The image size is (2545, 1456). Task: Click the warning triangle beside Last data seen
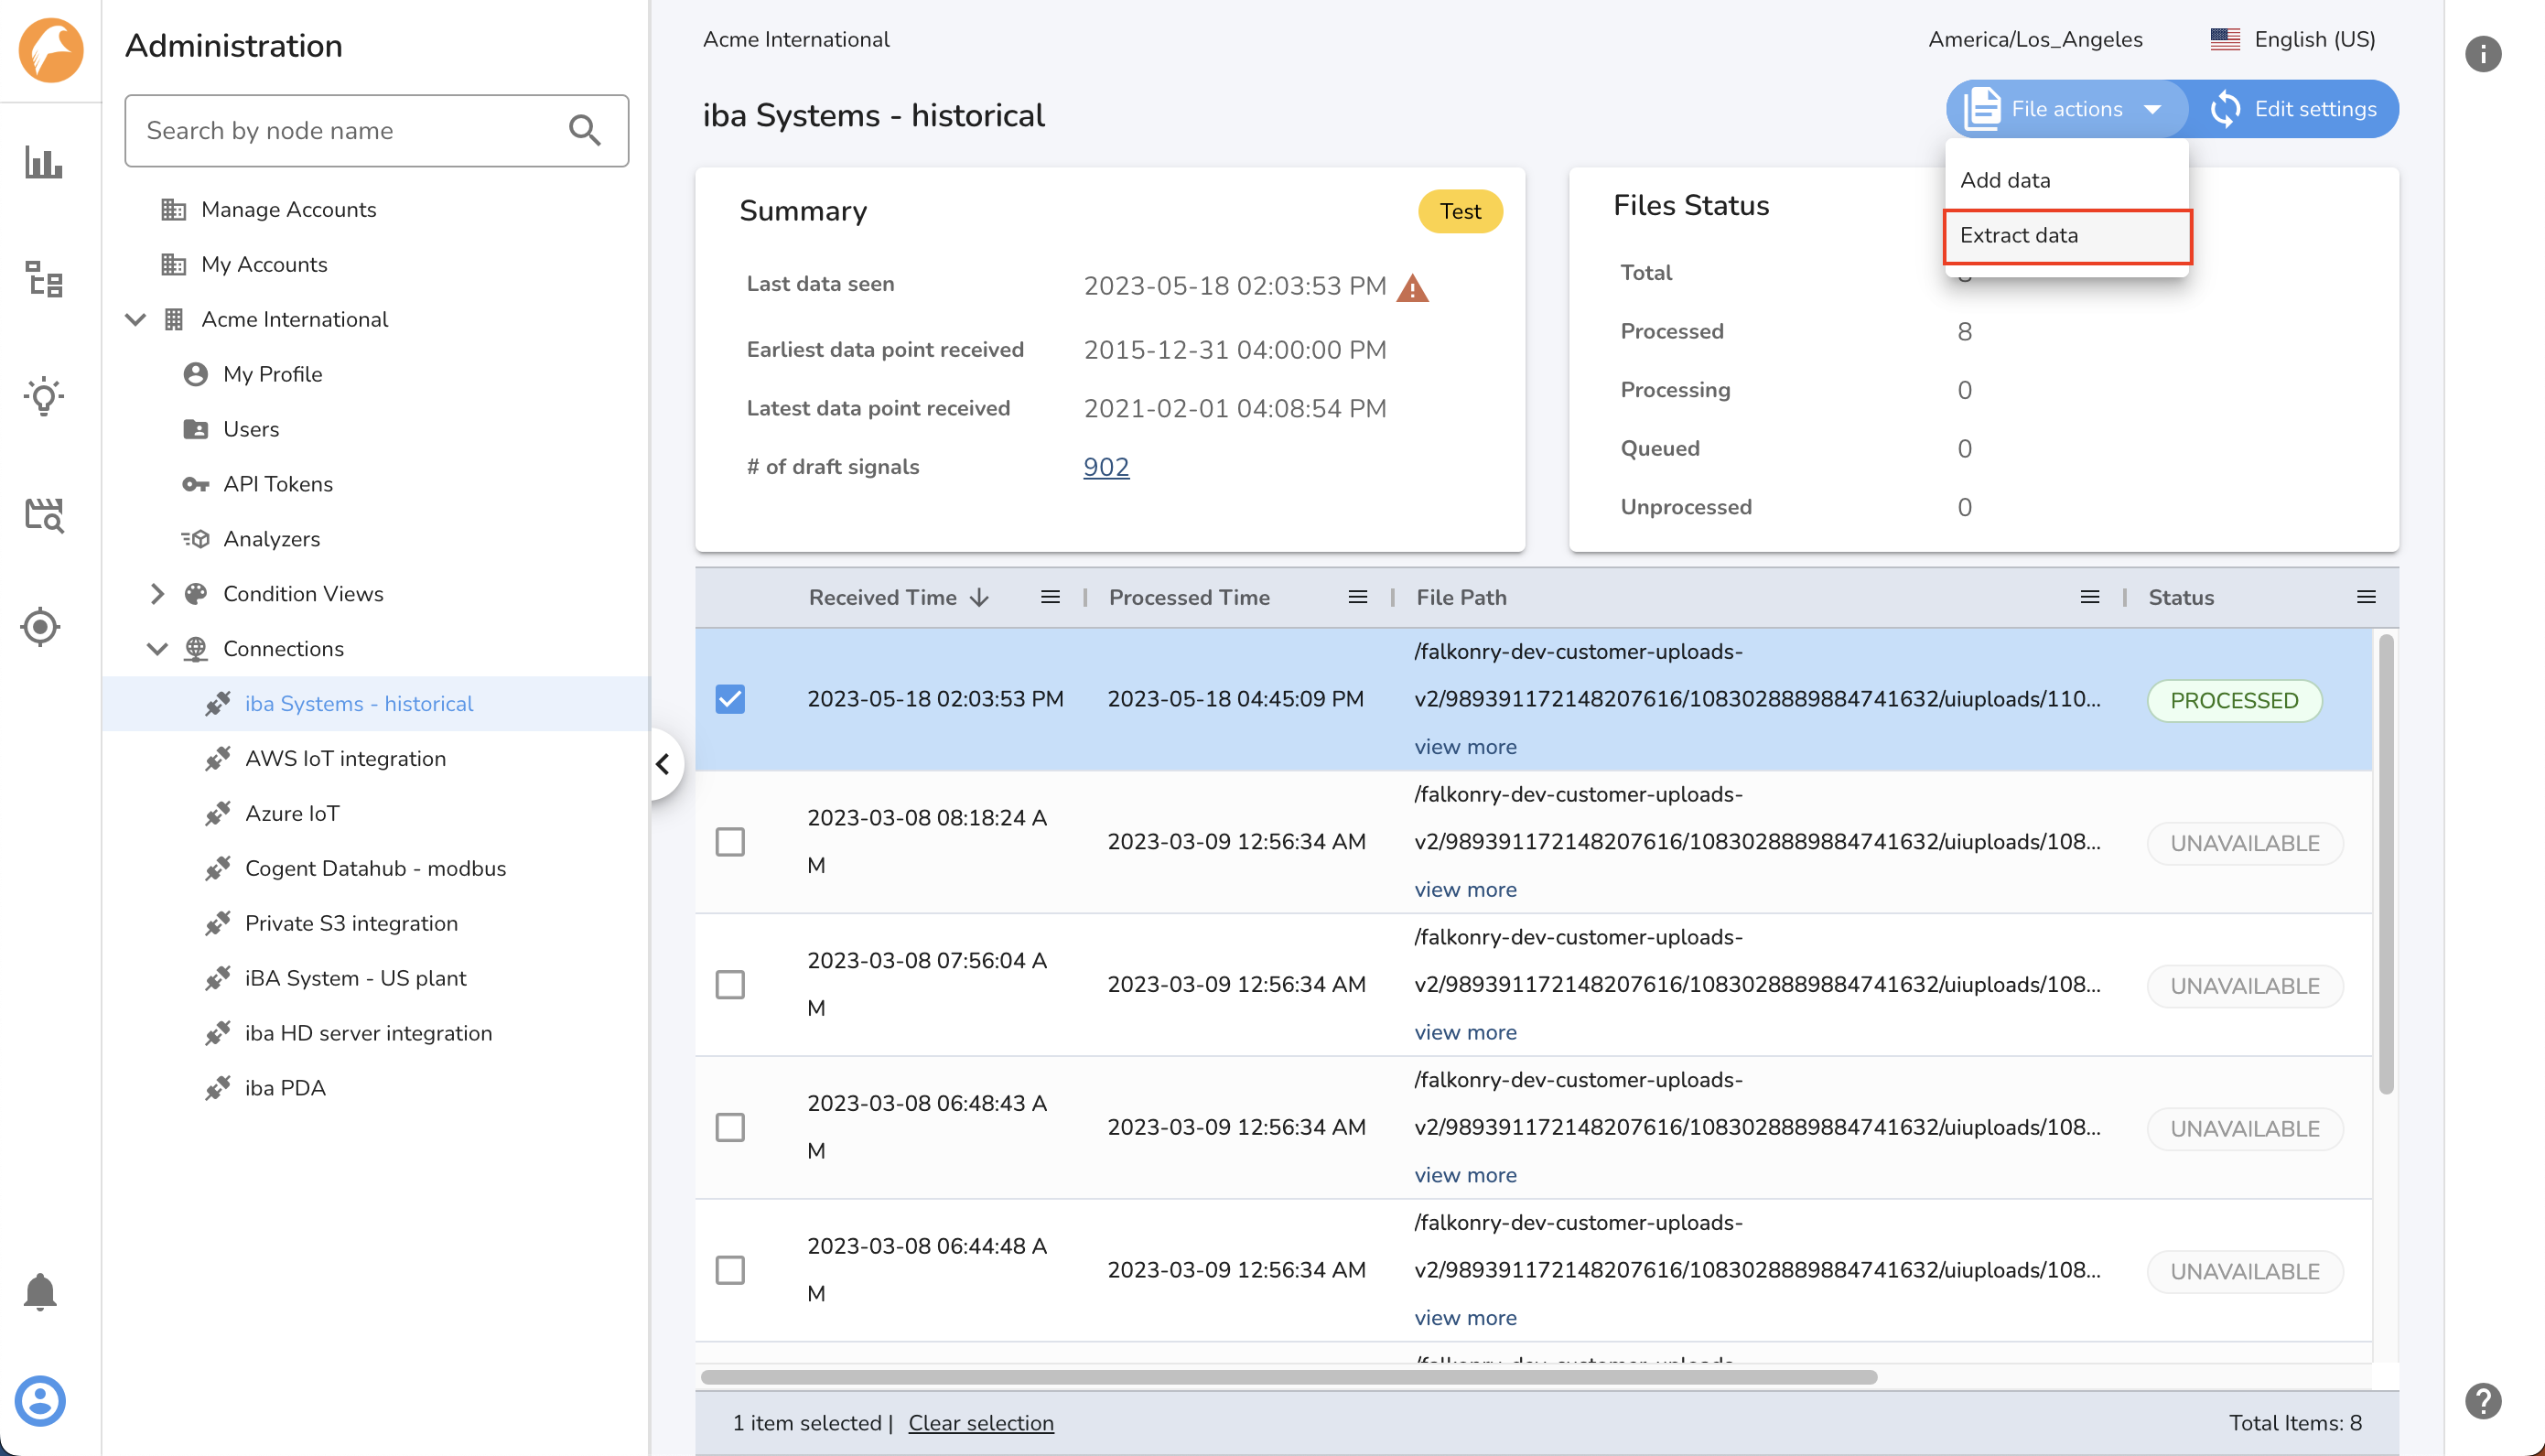tap(1412, 288)
